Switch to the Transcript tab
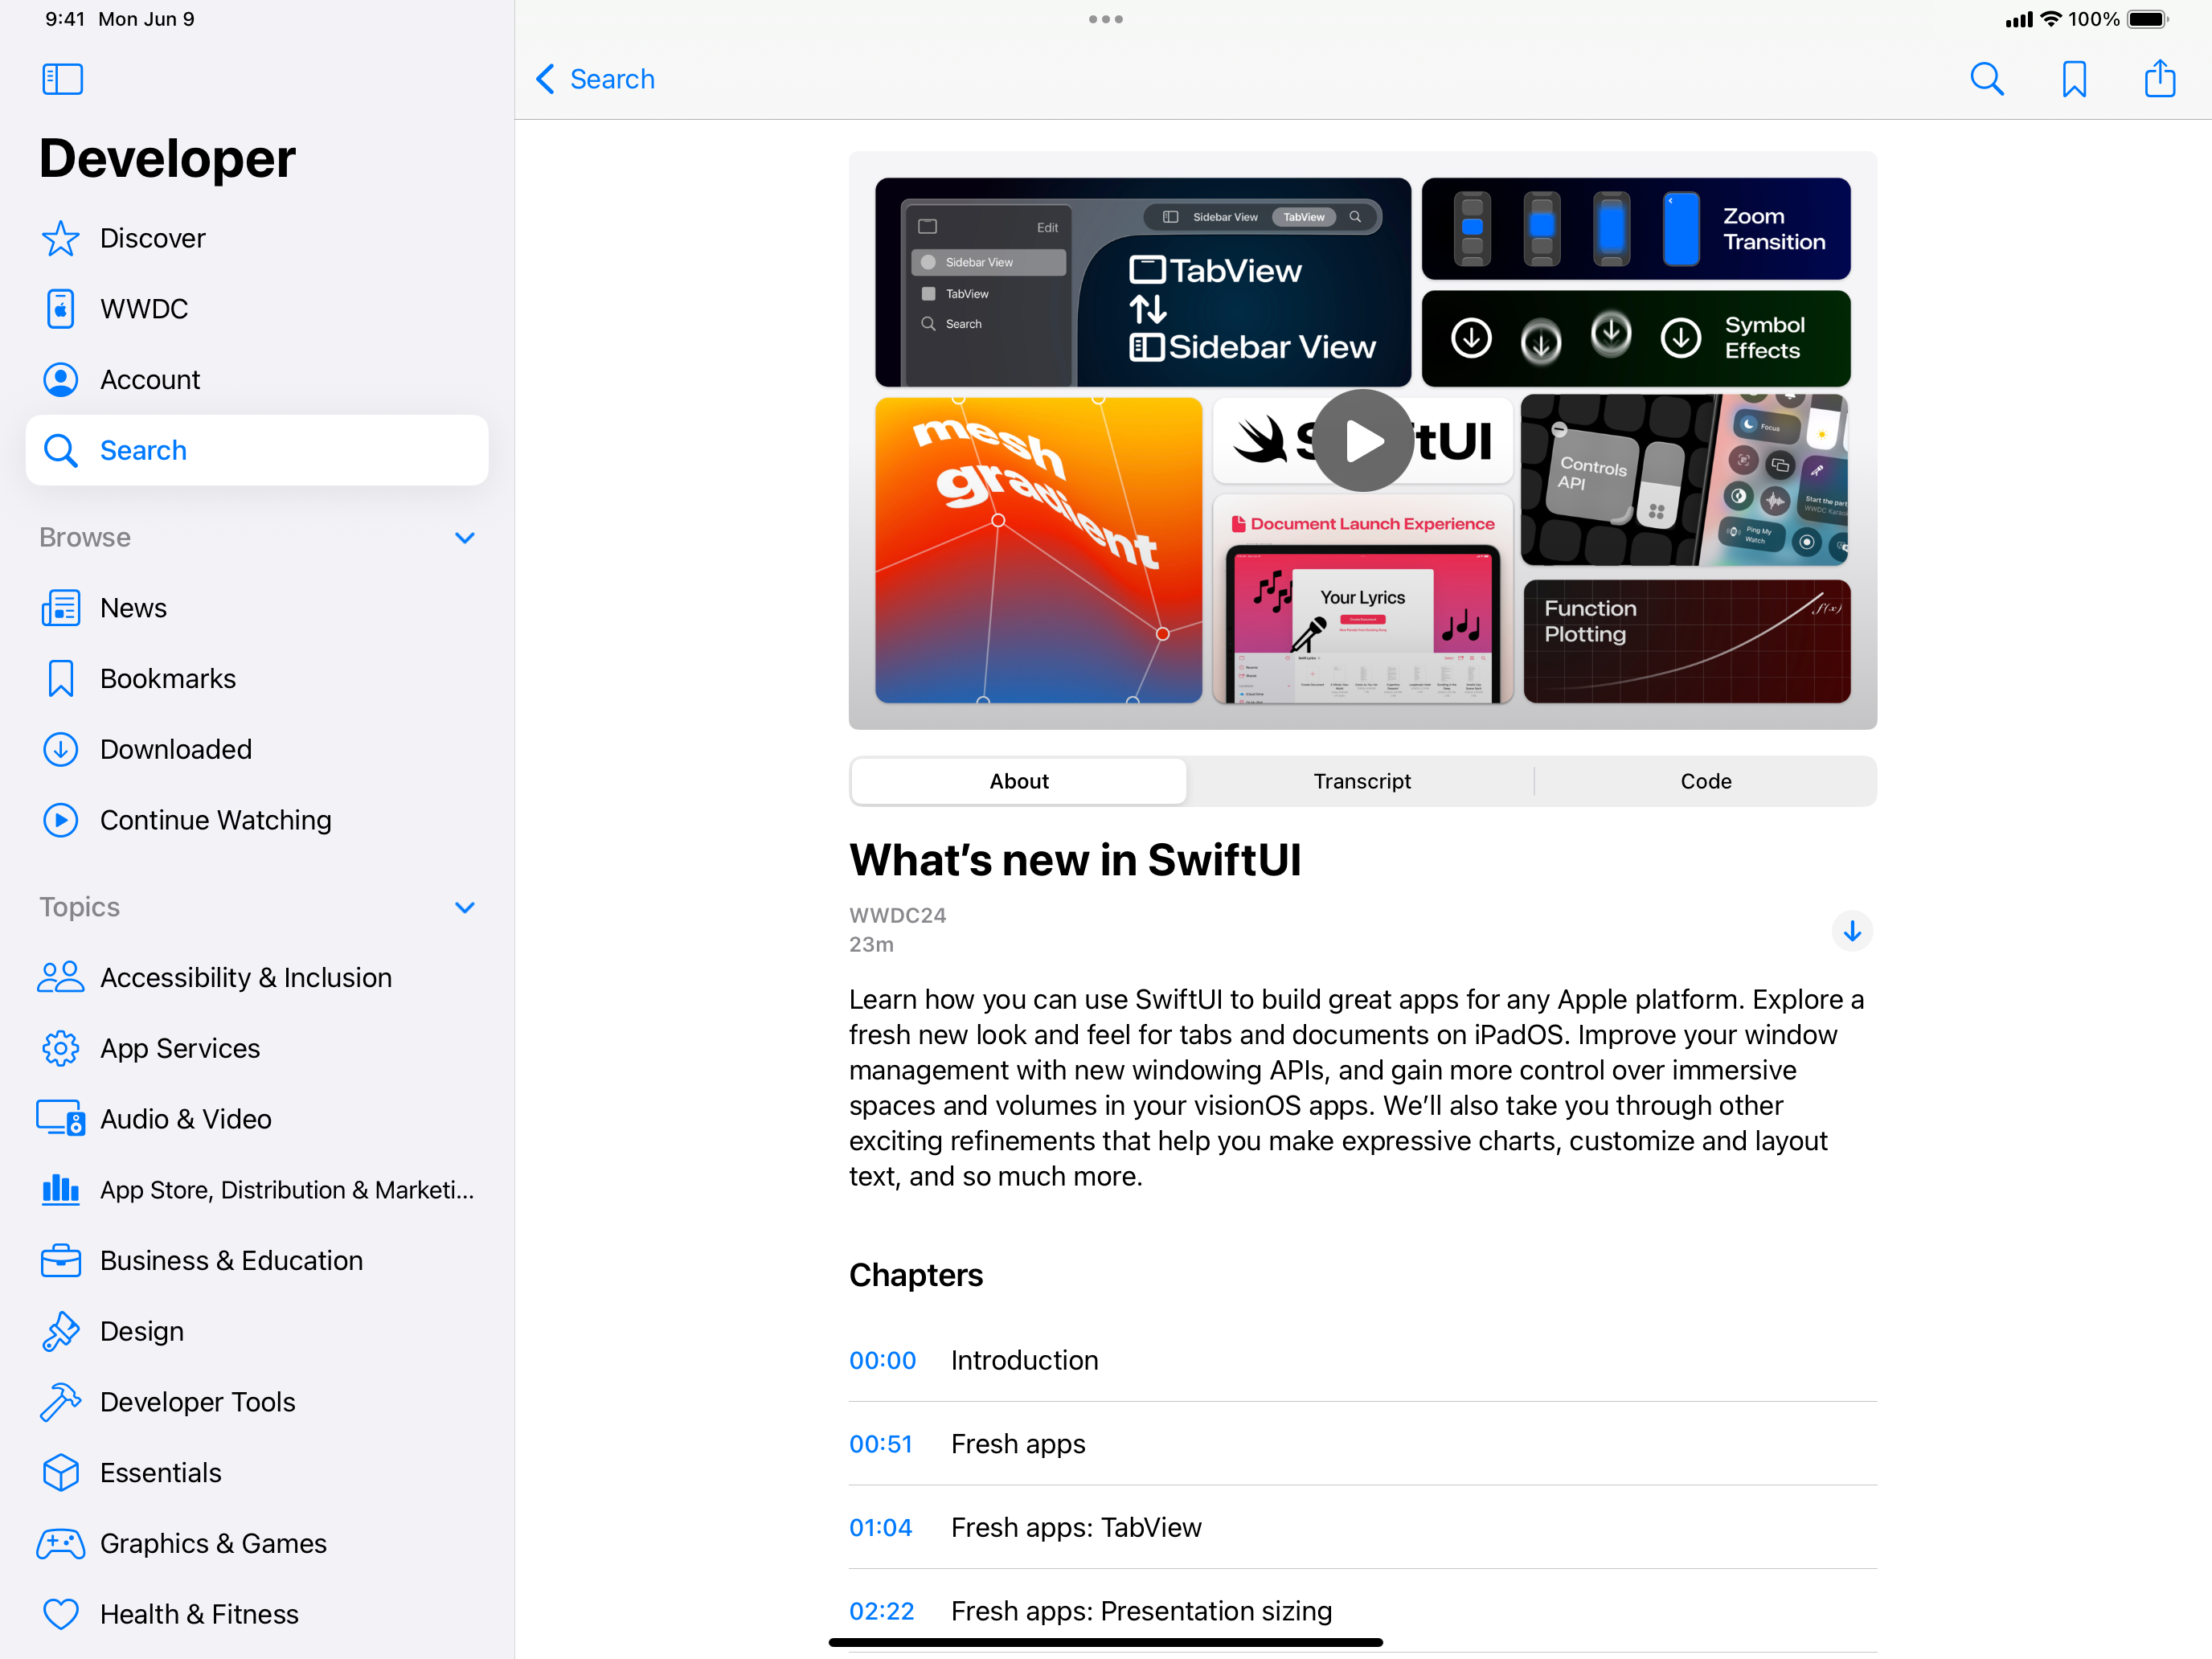The height and width of the screenshot is (1659, 2212). tap(1361, 781)
